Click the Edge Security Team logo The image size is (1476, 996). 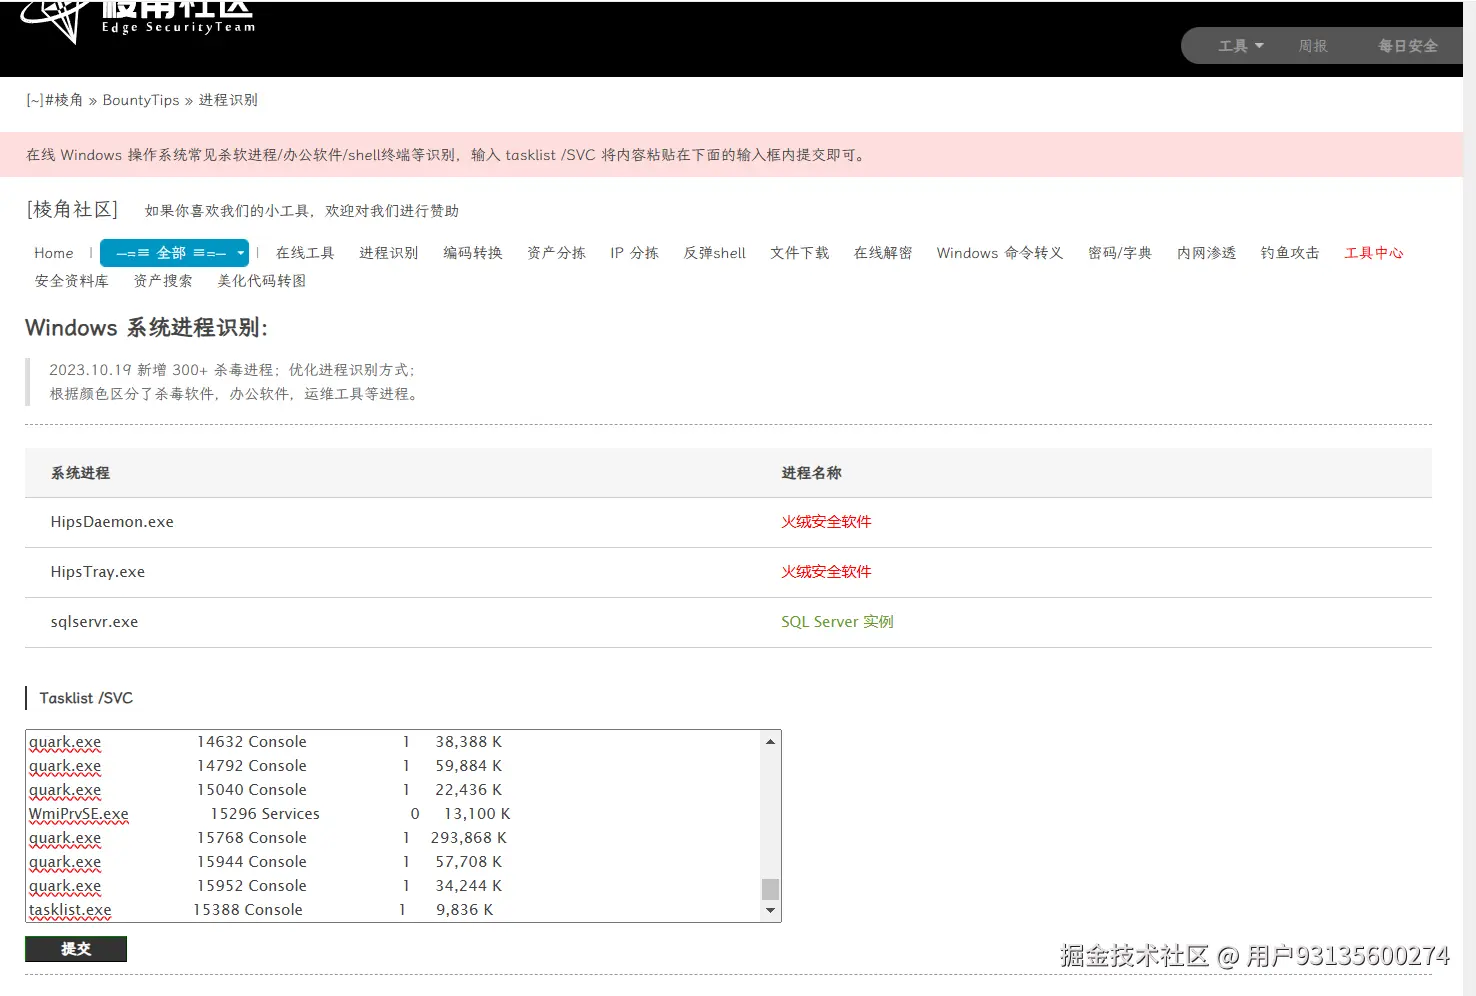[138, 20]
